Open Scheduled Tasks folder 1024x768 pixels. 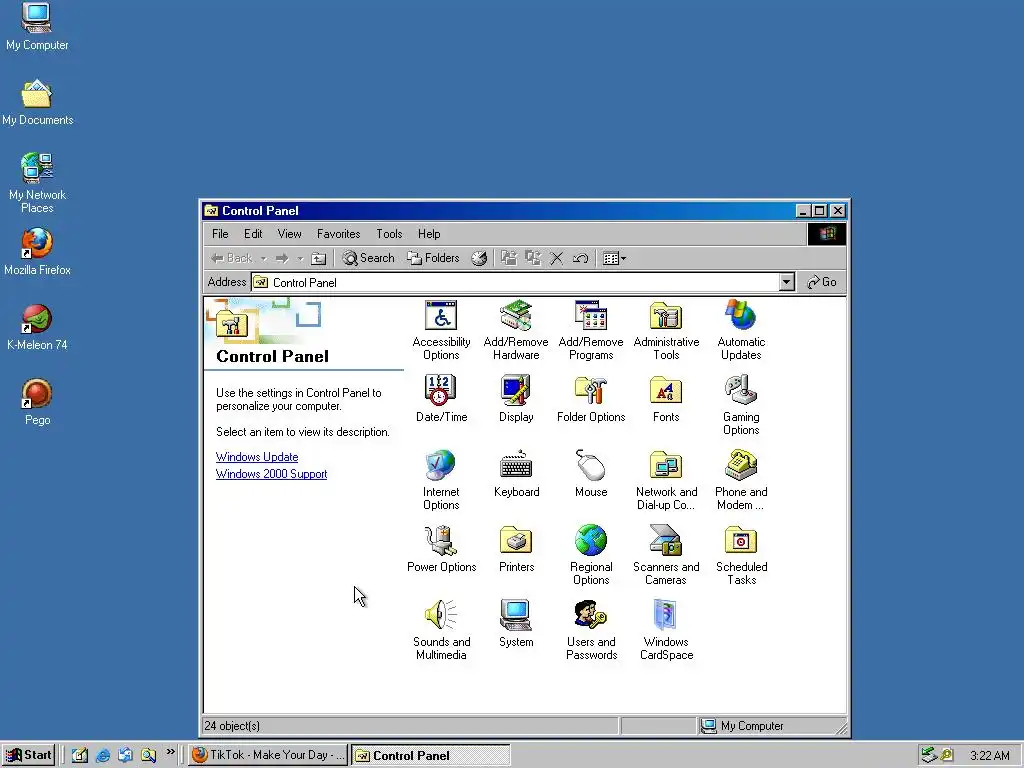[741, 555]
